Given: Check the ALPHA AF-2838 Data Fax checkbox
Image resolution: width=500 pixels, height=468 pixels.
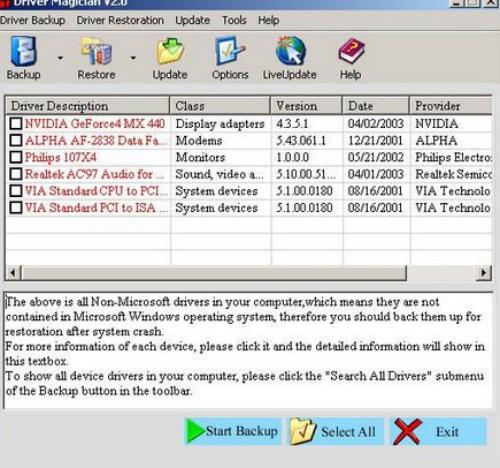Looking at the screenshot, I should 16,140.
